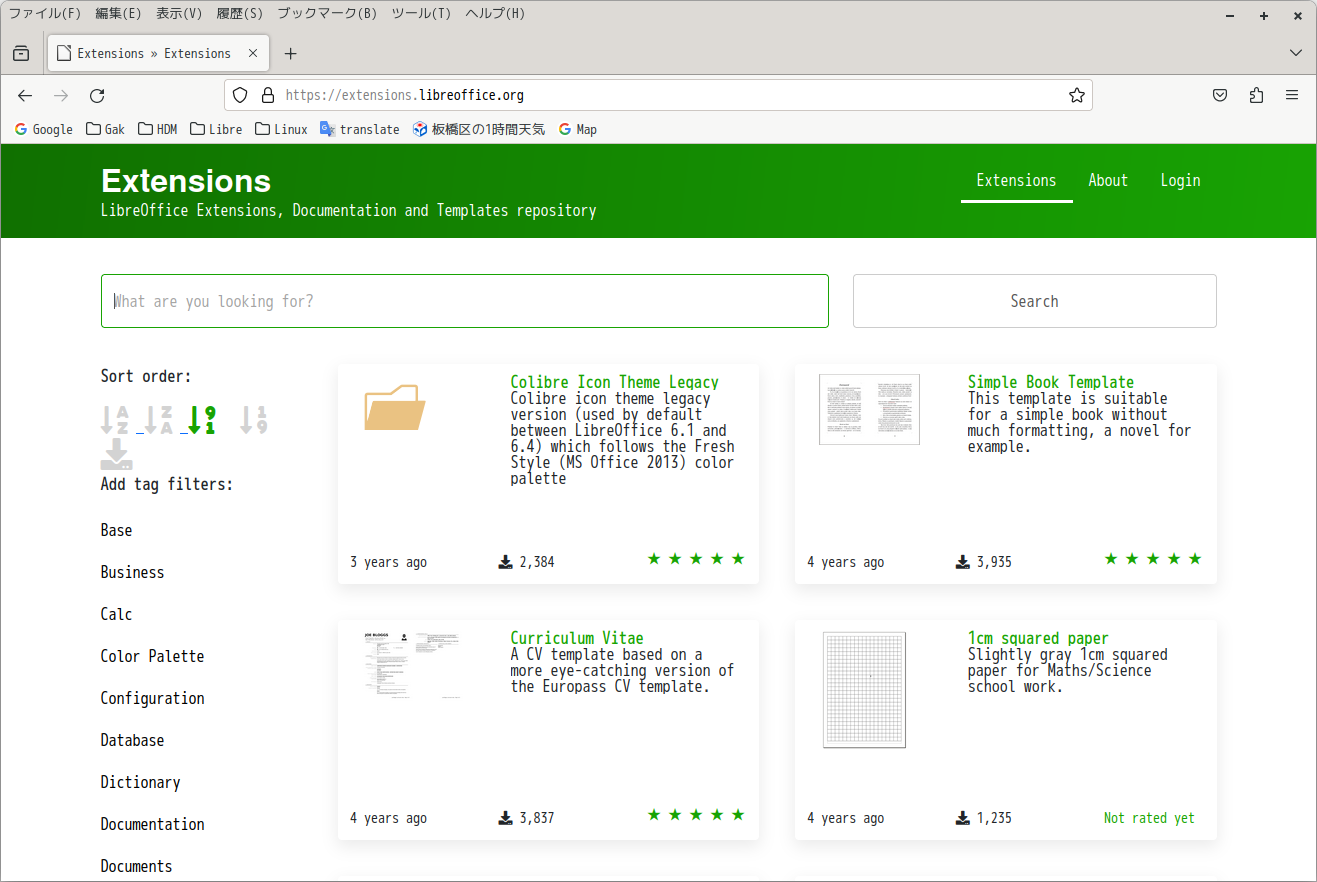Sort numerically ascending 1 to 9

pyautogui.click(x=254, y=419)
